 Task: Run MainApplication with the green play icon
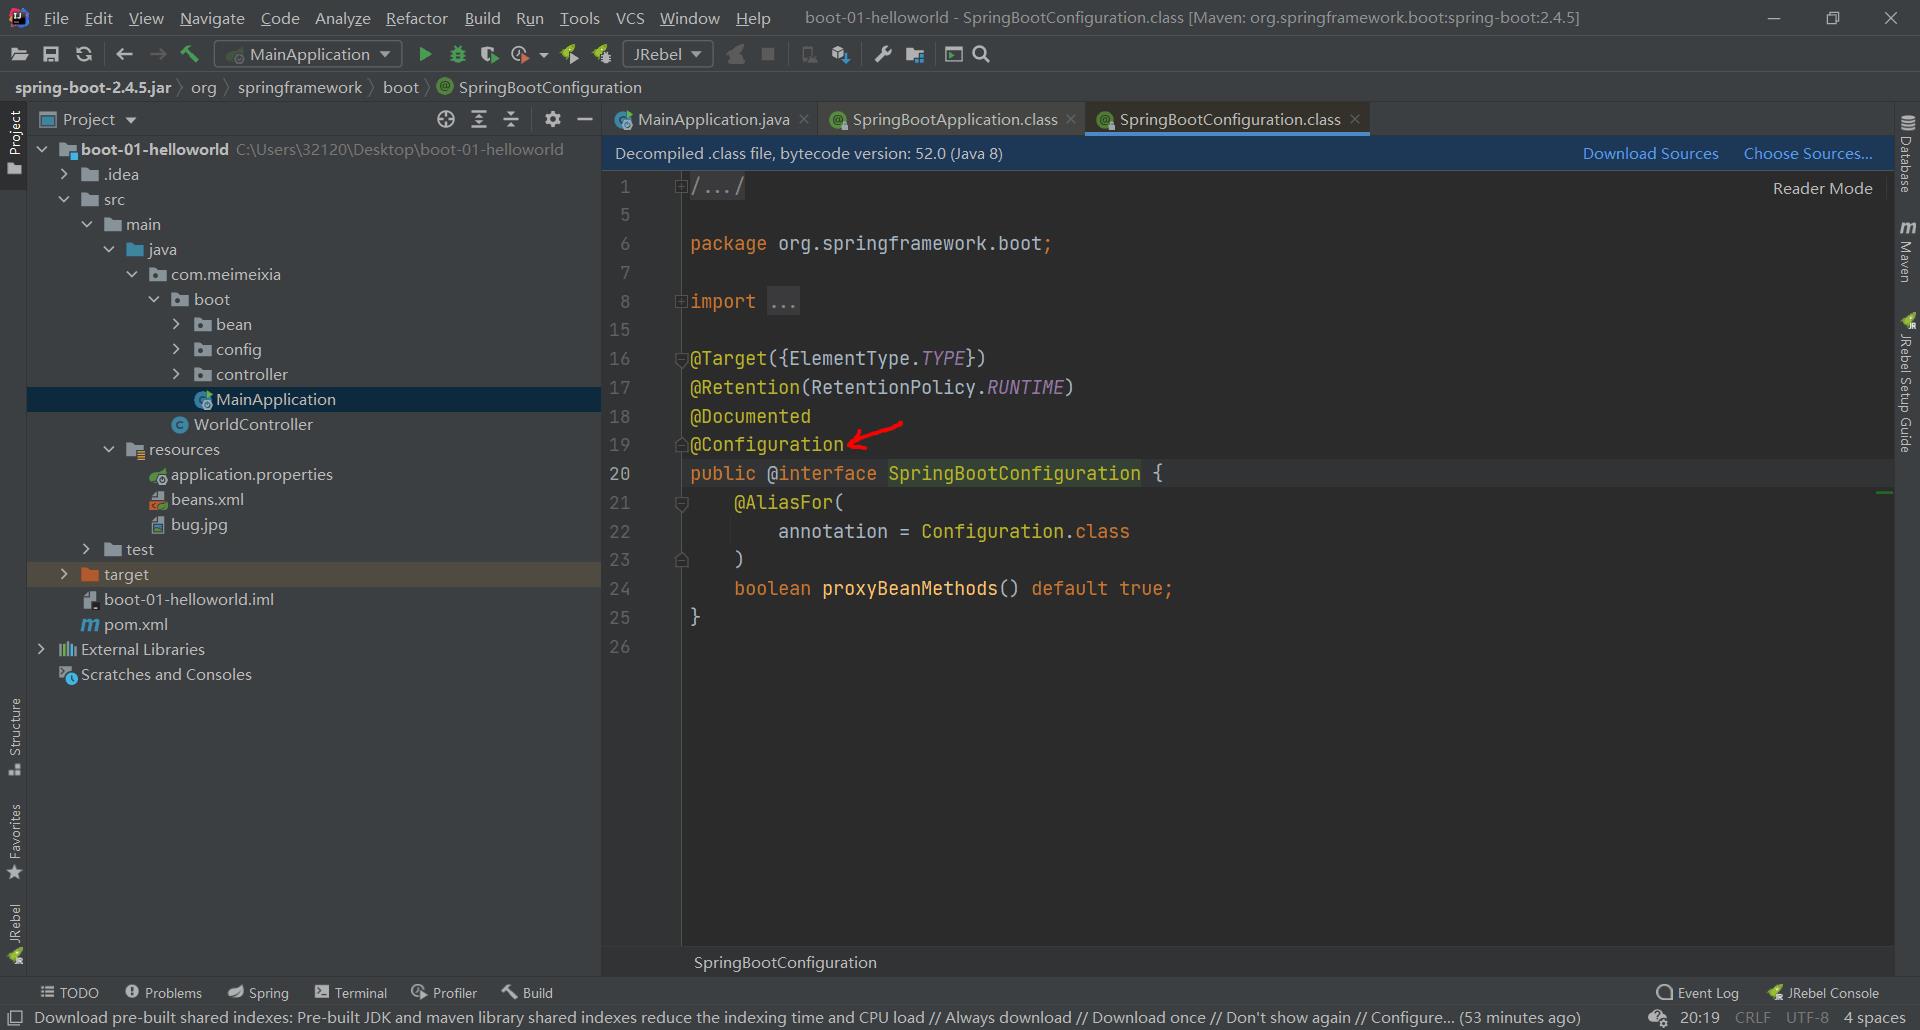(425, 54)
